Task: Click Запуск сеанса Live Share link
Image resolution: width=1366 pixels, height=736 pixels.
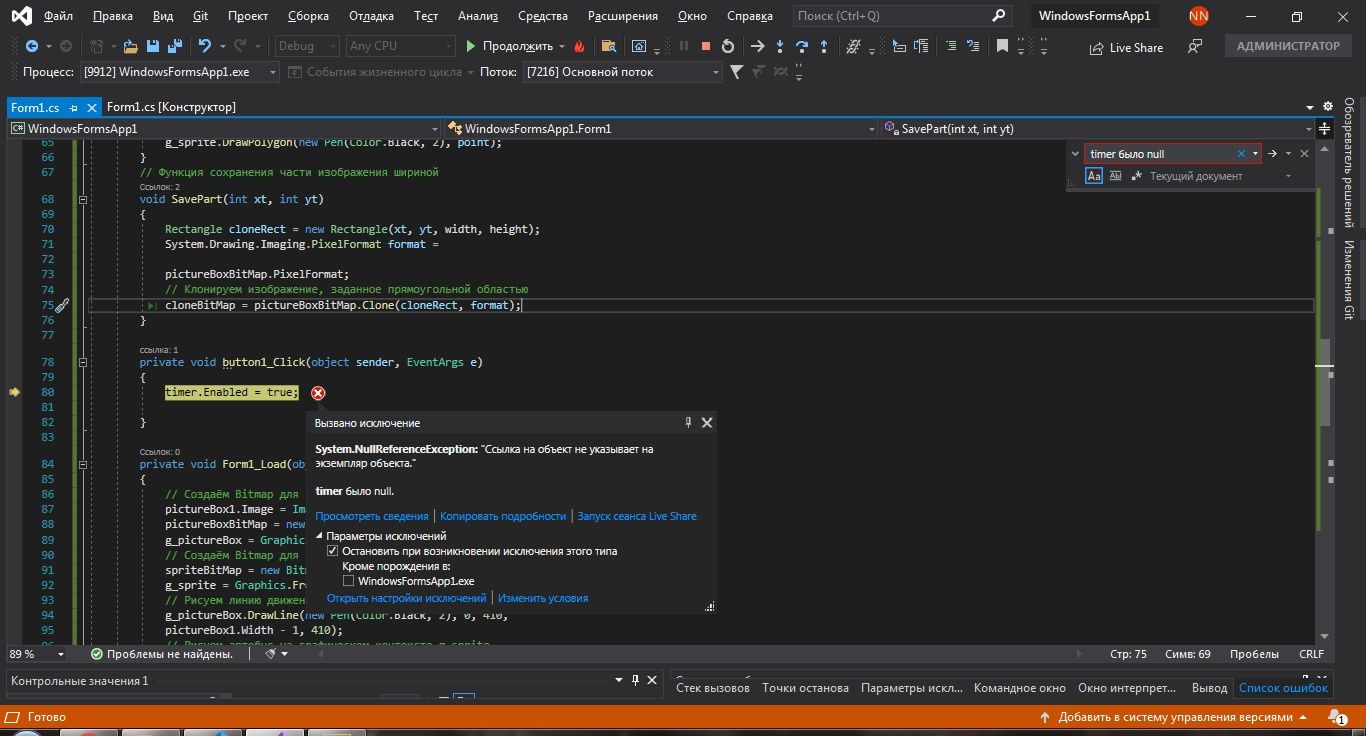Action: [637, 516]
